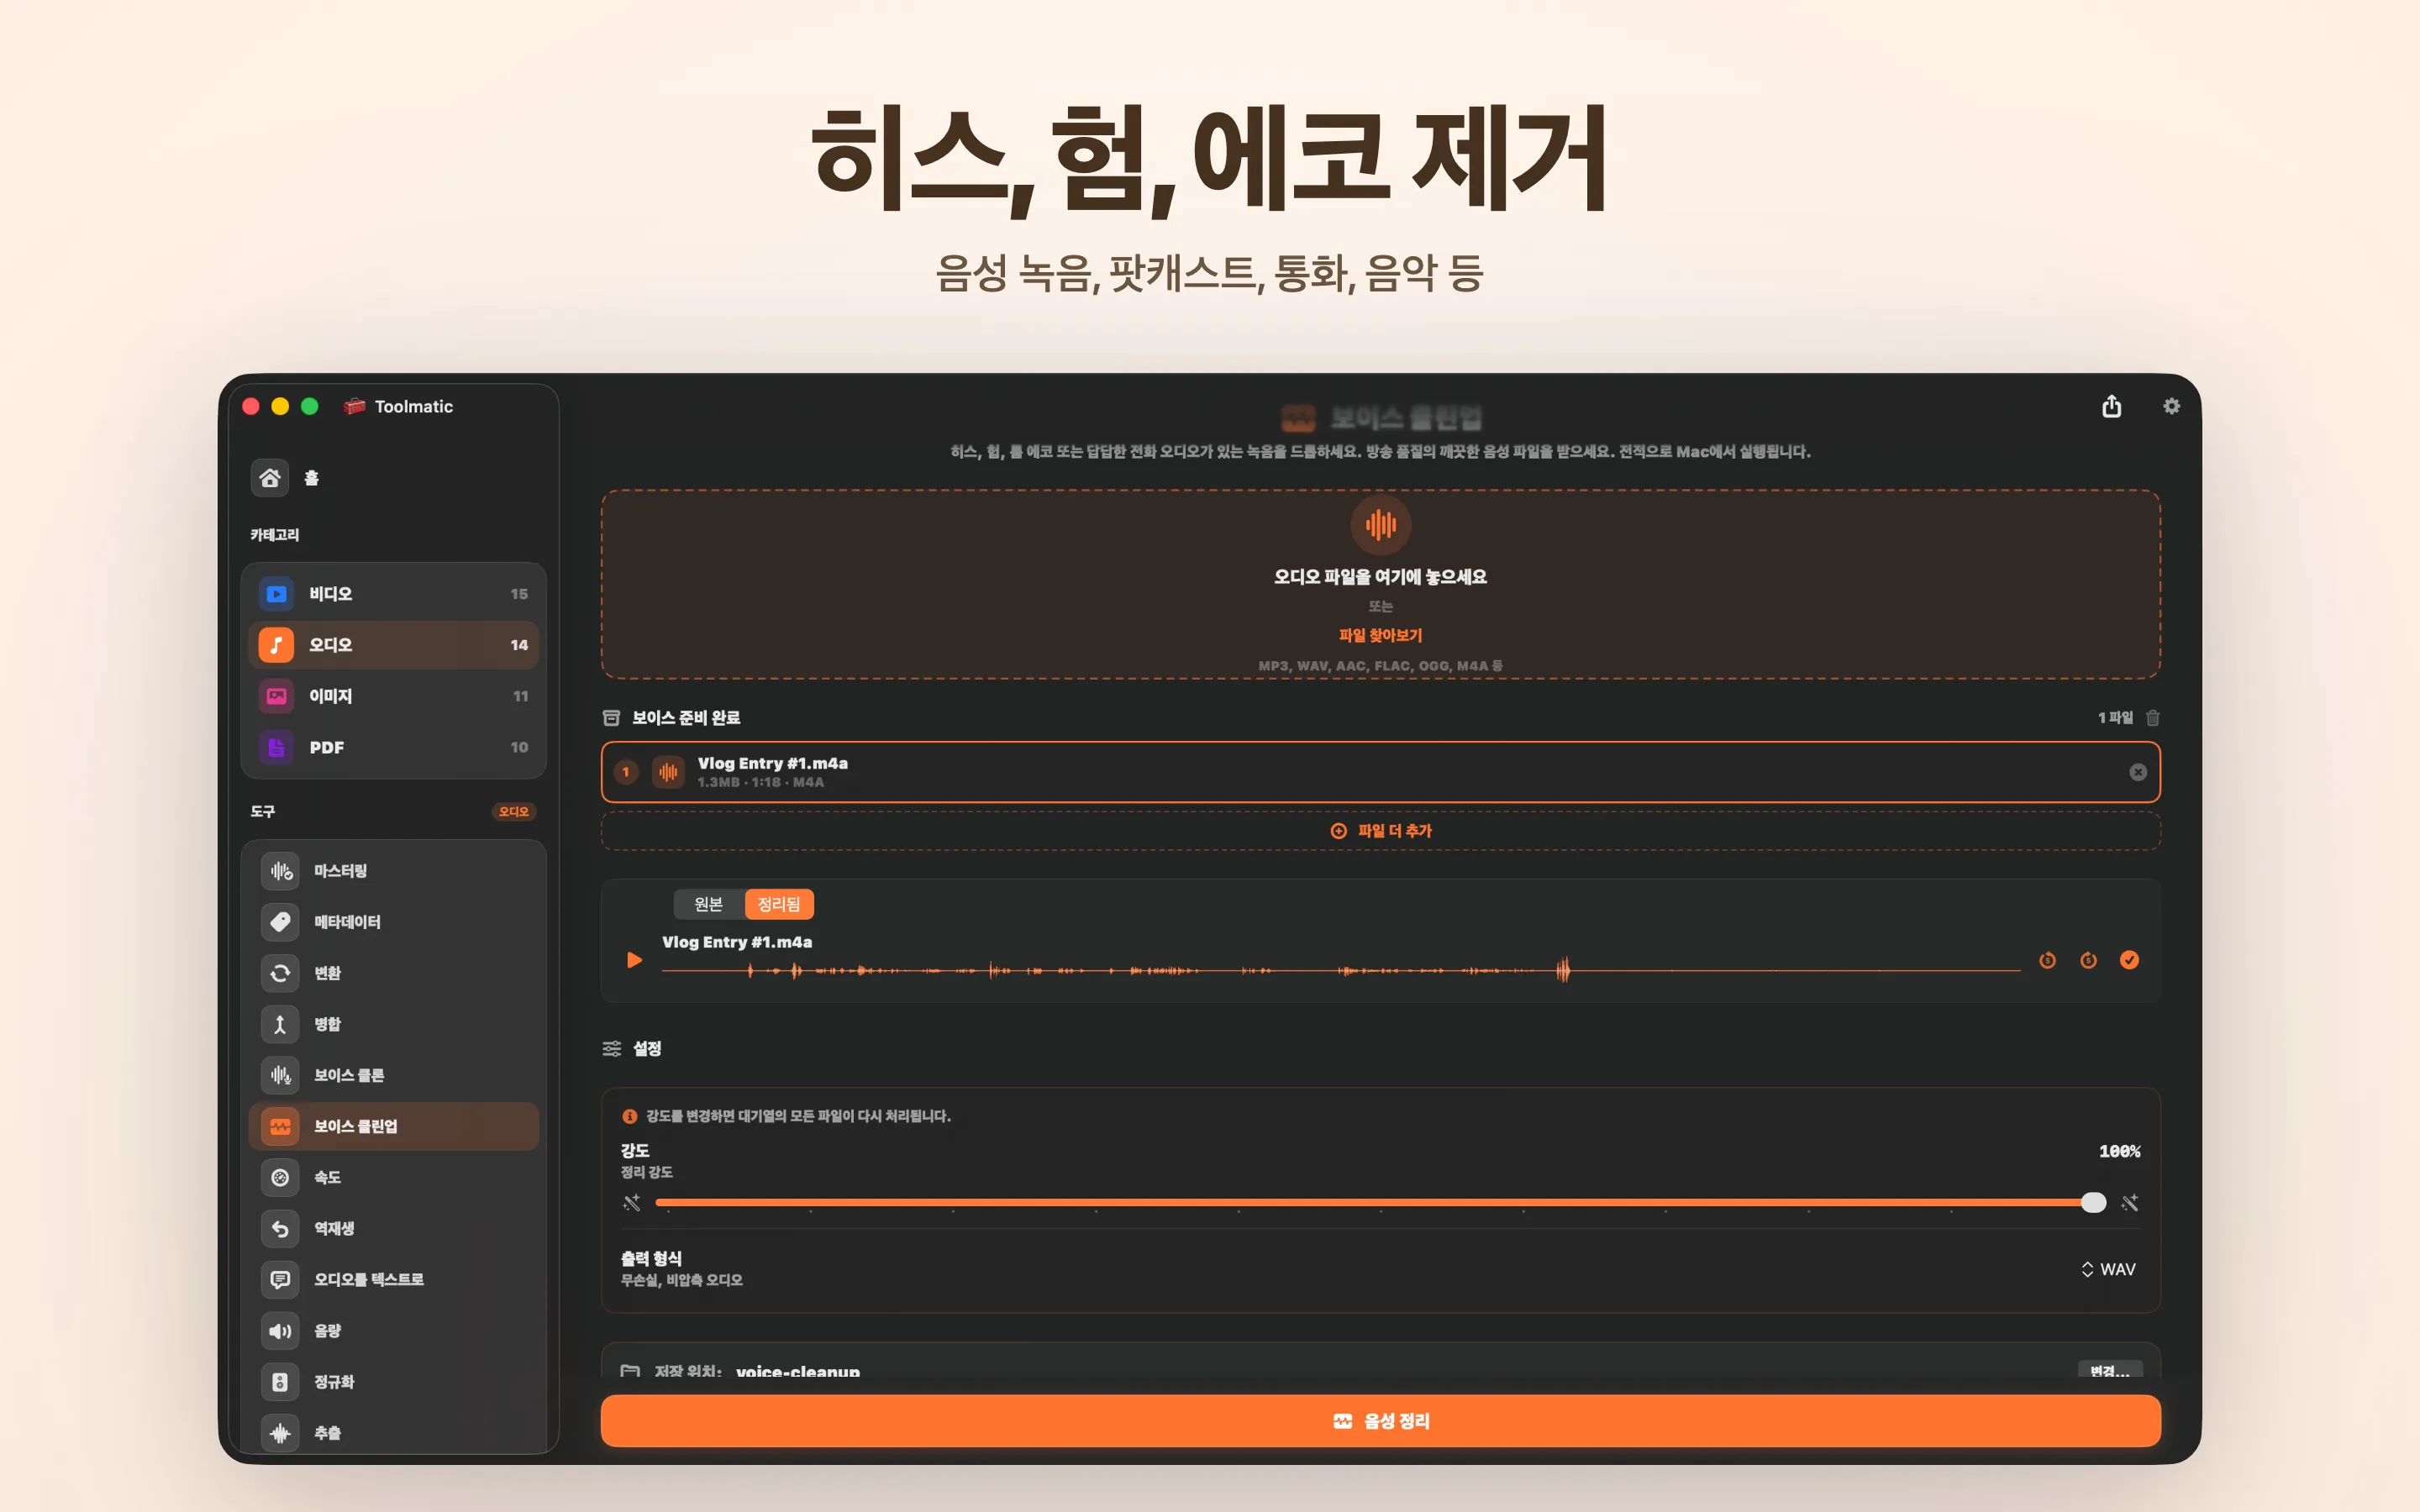Select the 오디오 category
The image size is (2420, 1512).
(393, 645)
